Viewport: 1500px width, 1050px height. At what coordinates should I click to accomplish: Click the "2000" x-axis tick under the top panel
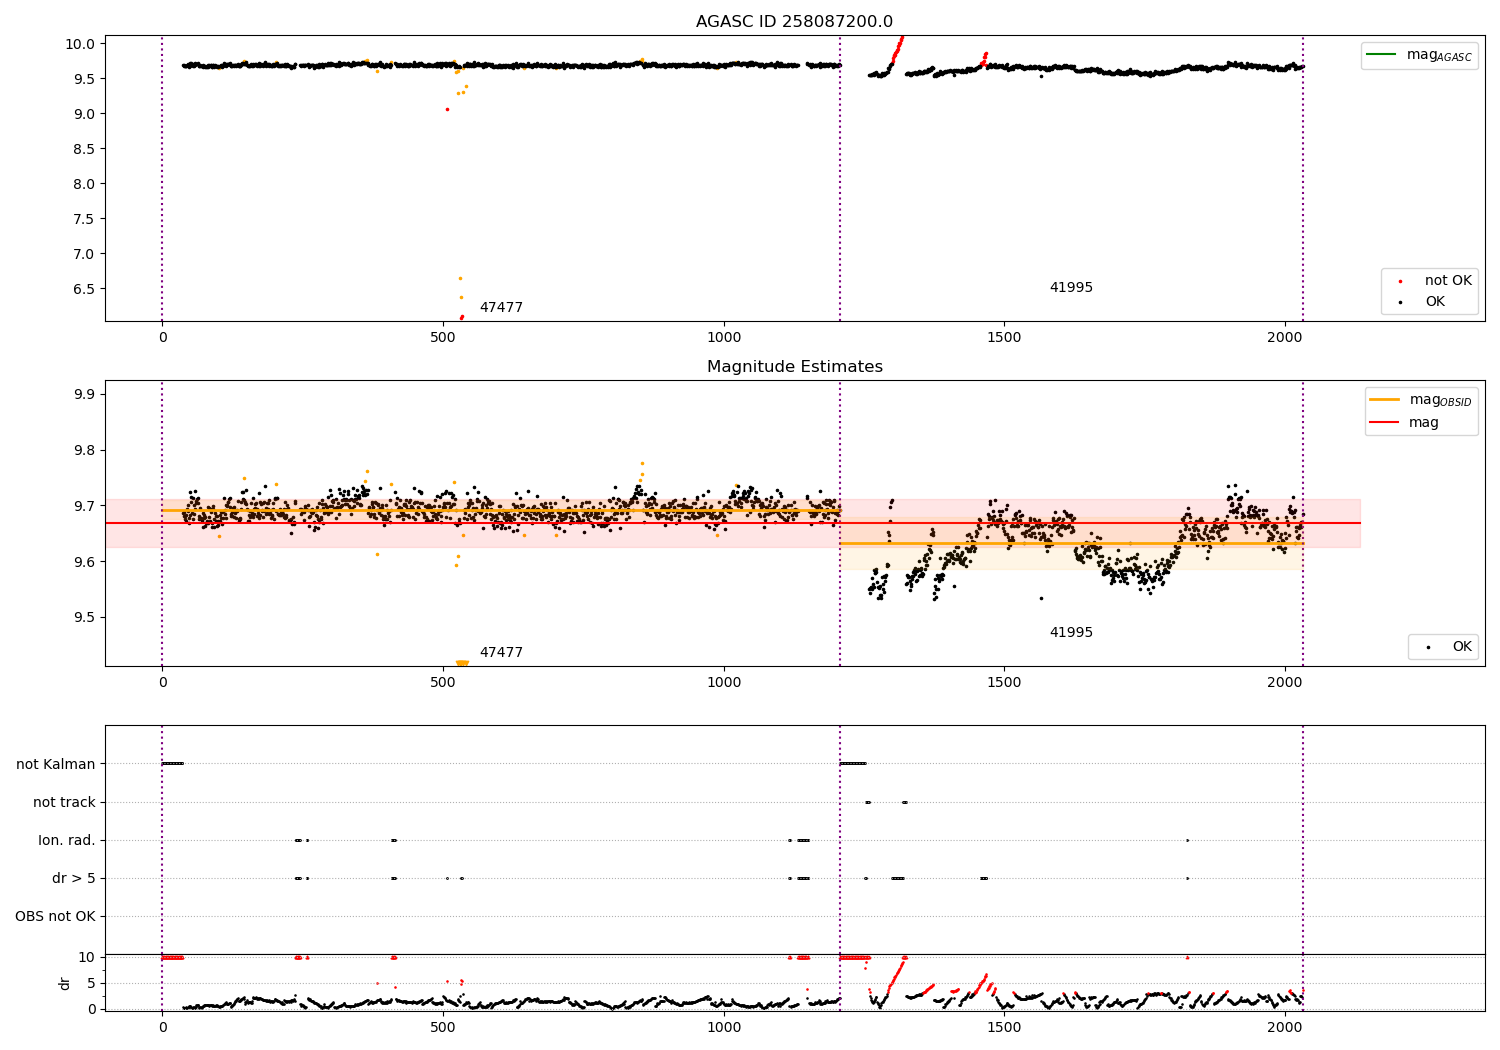click(x=1285, y=338)
